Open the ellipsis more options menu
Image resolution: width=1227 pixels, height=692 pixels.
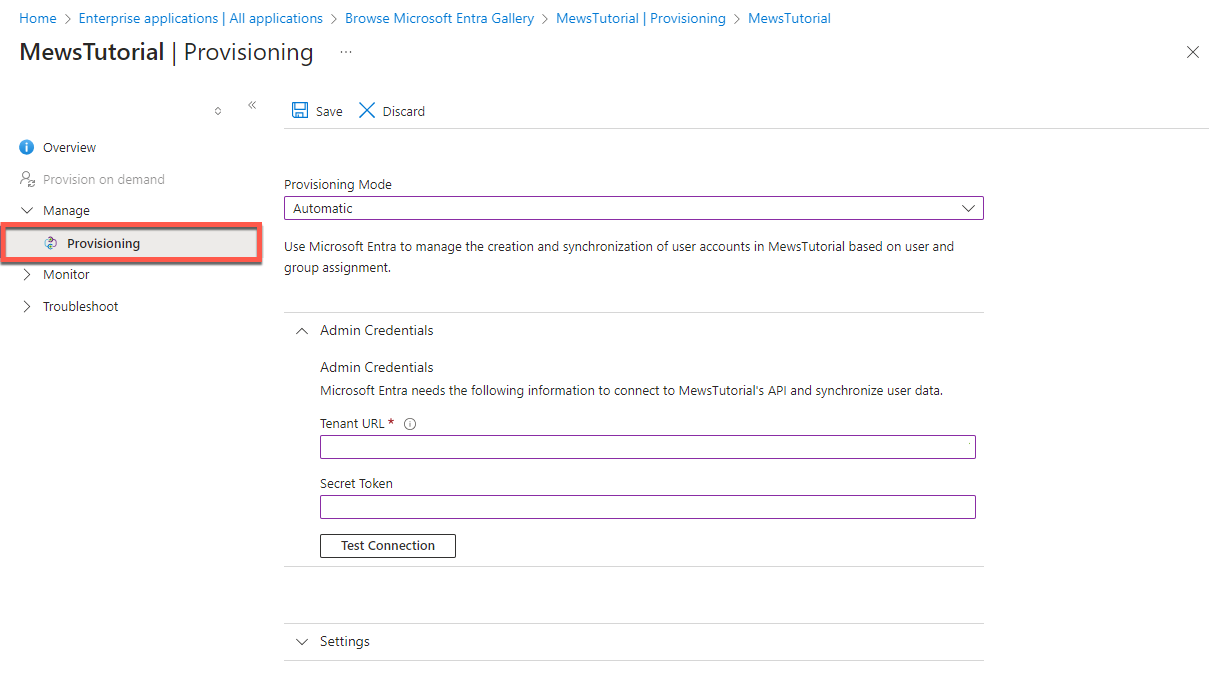(x=346, y=52)
